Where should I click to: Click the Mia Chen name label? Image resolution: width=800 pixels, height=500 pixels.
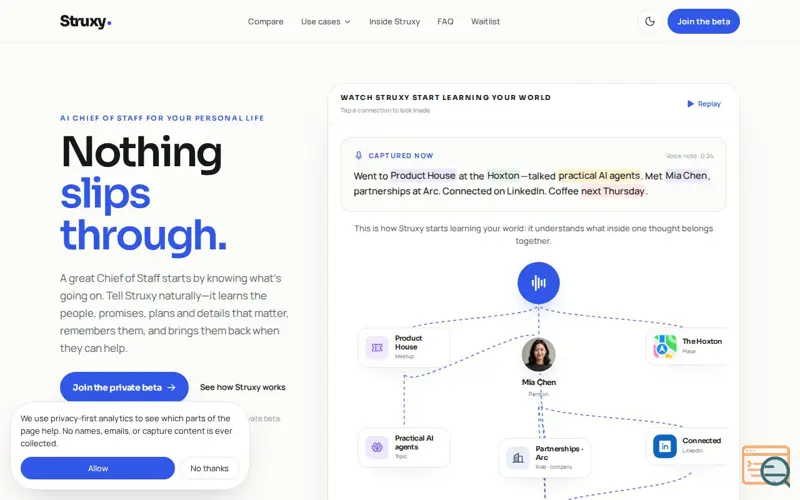click(539, 382)
